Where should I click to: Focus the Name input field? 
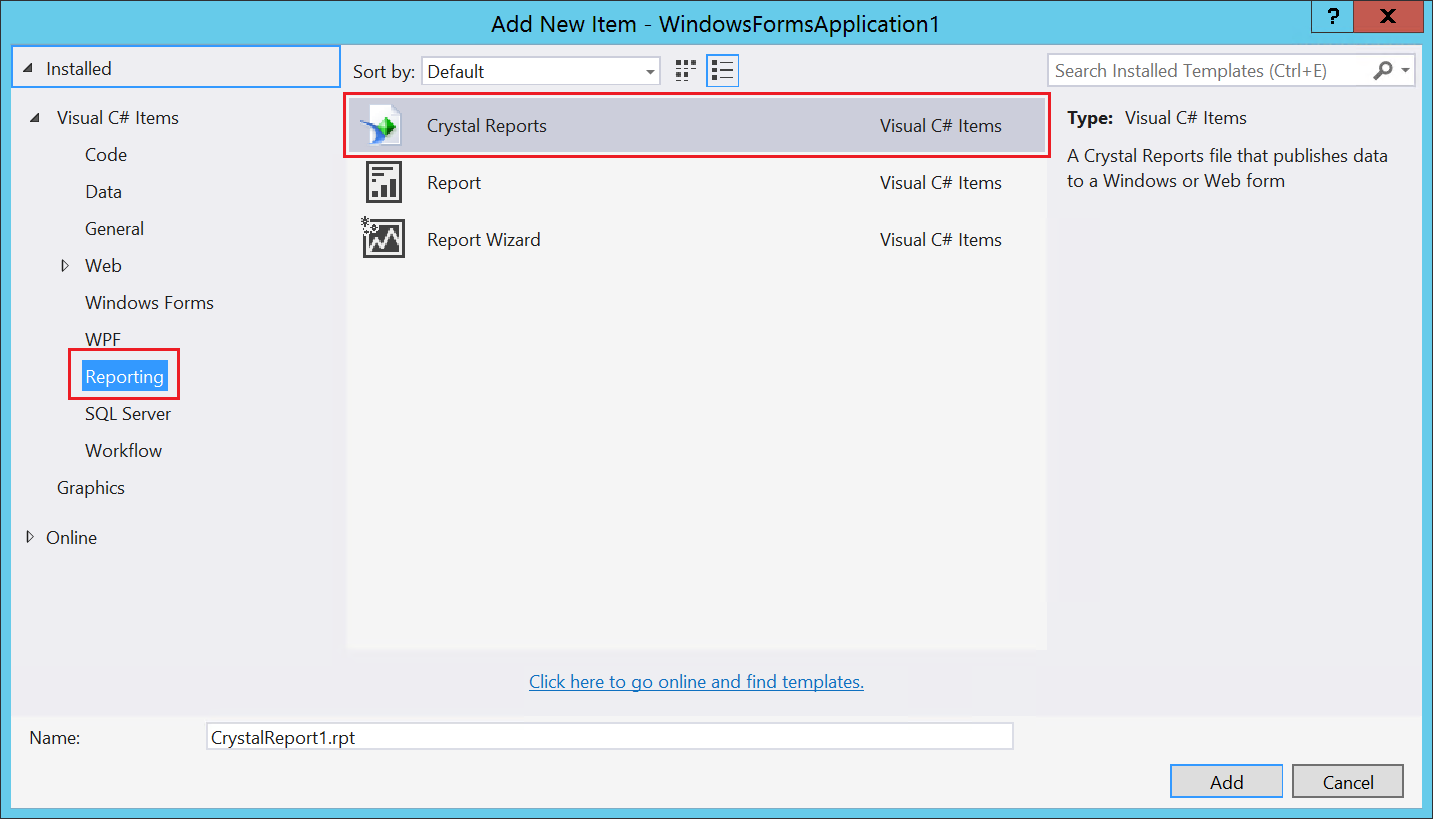(x=609, y=737)
